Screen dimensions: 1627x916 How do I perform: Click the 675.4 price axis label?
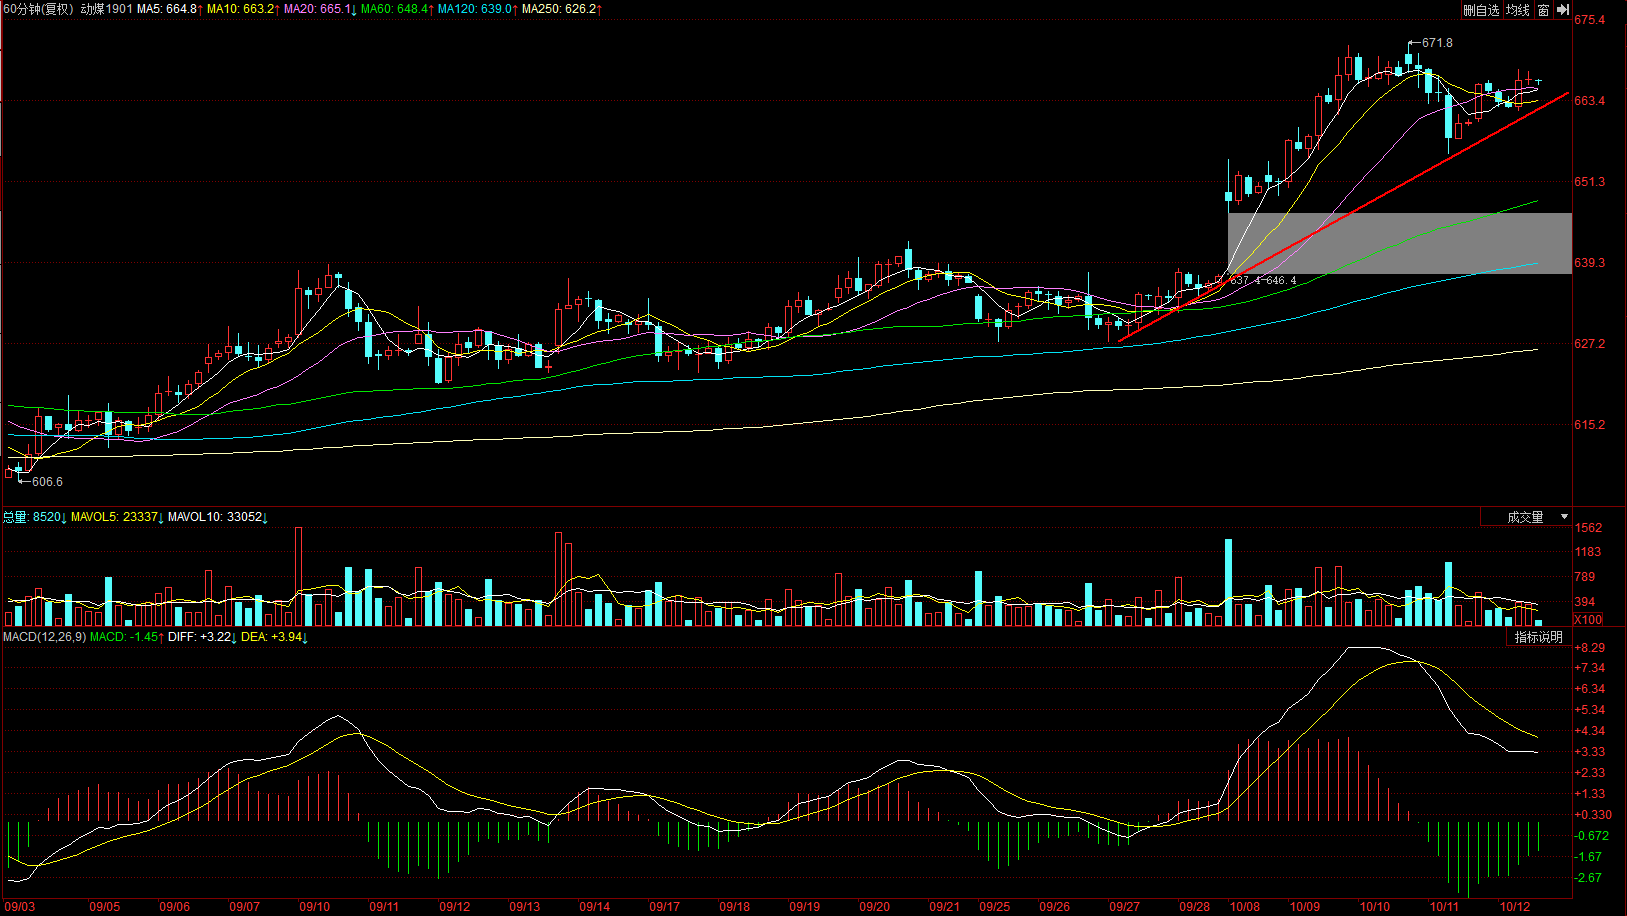(1590, 20)
